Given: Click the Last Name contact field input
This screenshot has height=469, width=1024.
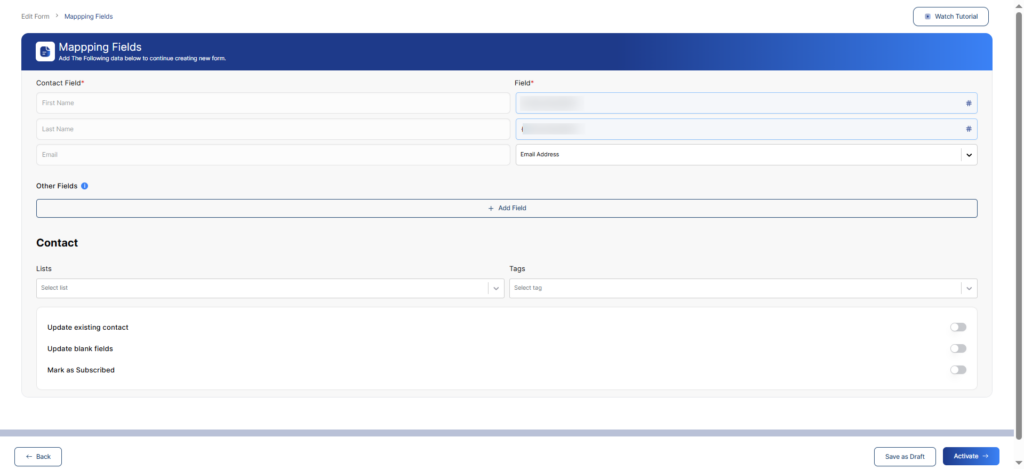Looking at the screenshot, I should coord(272,129).
